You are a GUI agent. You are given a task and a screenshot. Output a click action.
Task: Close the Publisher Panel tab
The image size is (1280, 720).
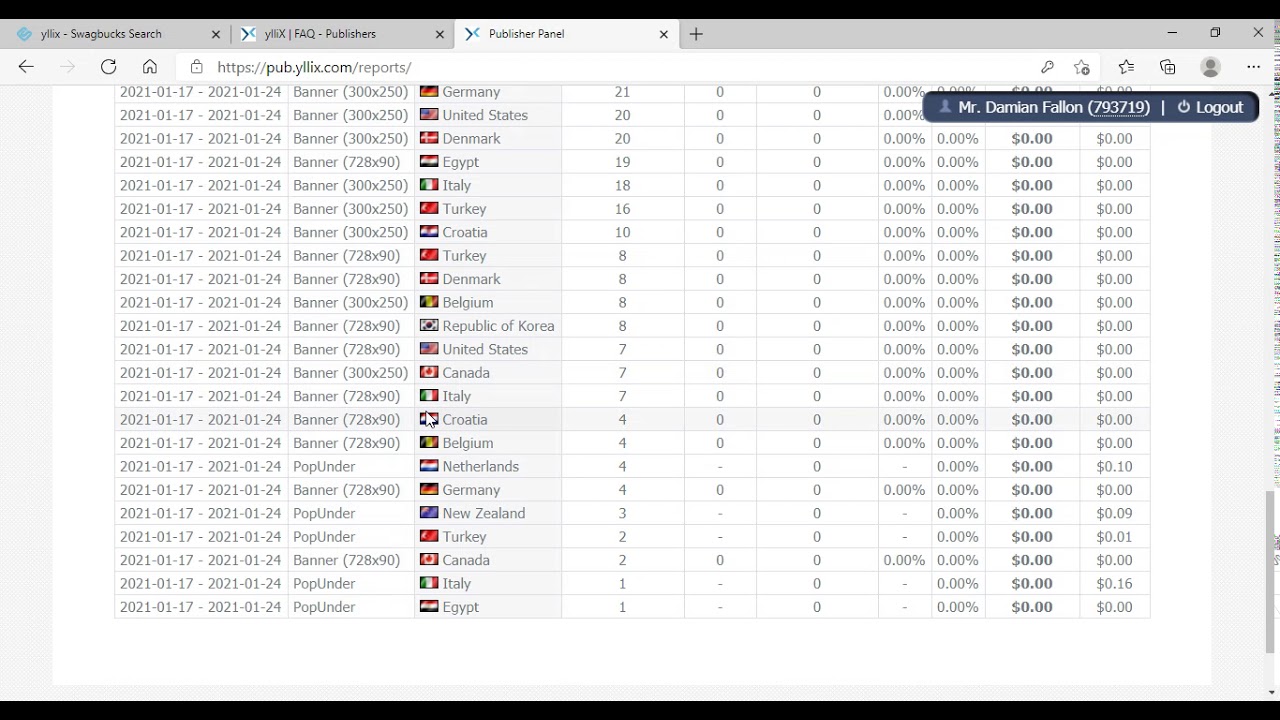[663, 34]
